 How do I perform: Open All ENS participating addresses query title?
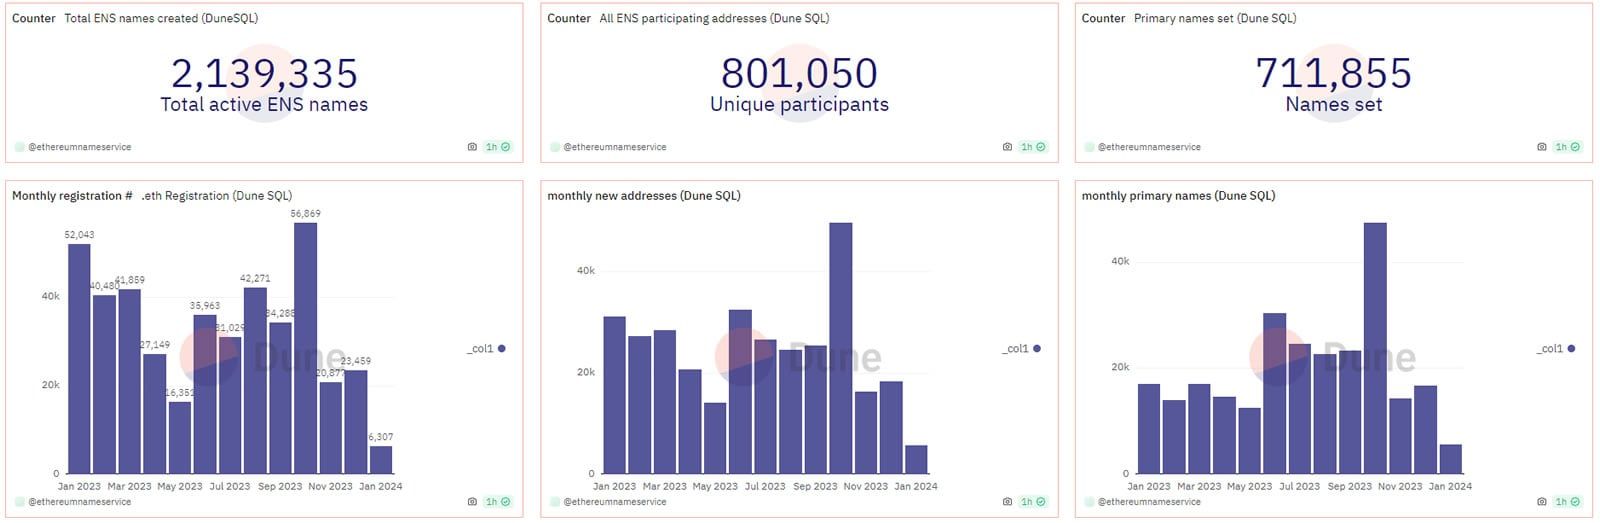click(714, 18)
